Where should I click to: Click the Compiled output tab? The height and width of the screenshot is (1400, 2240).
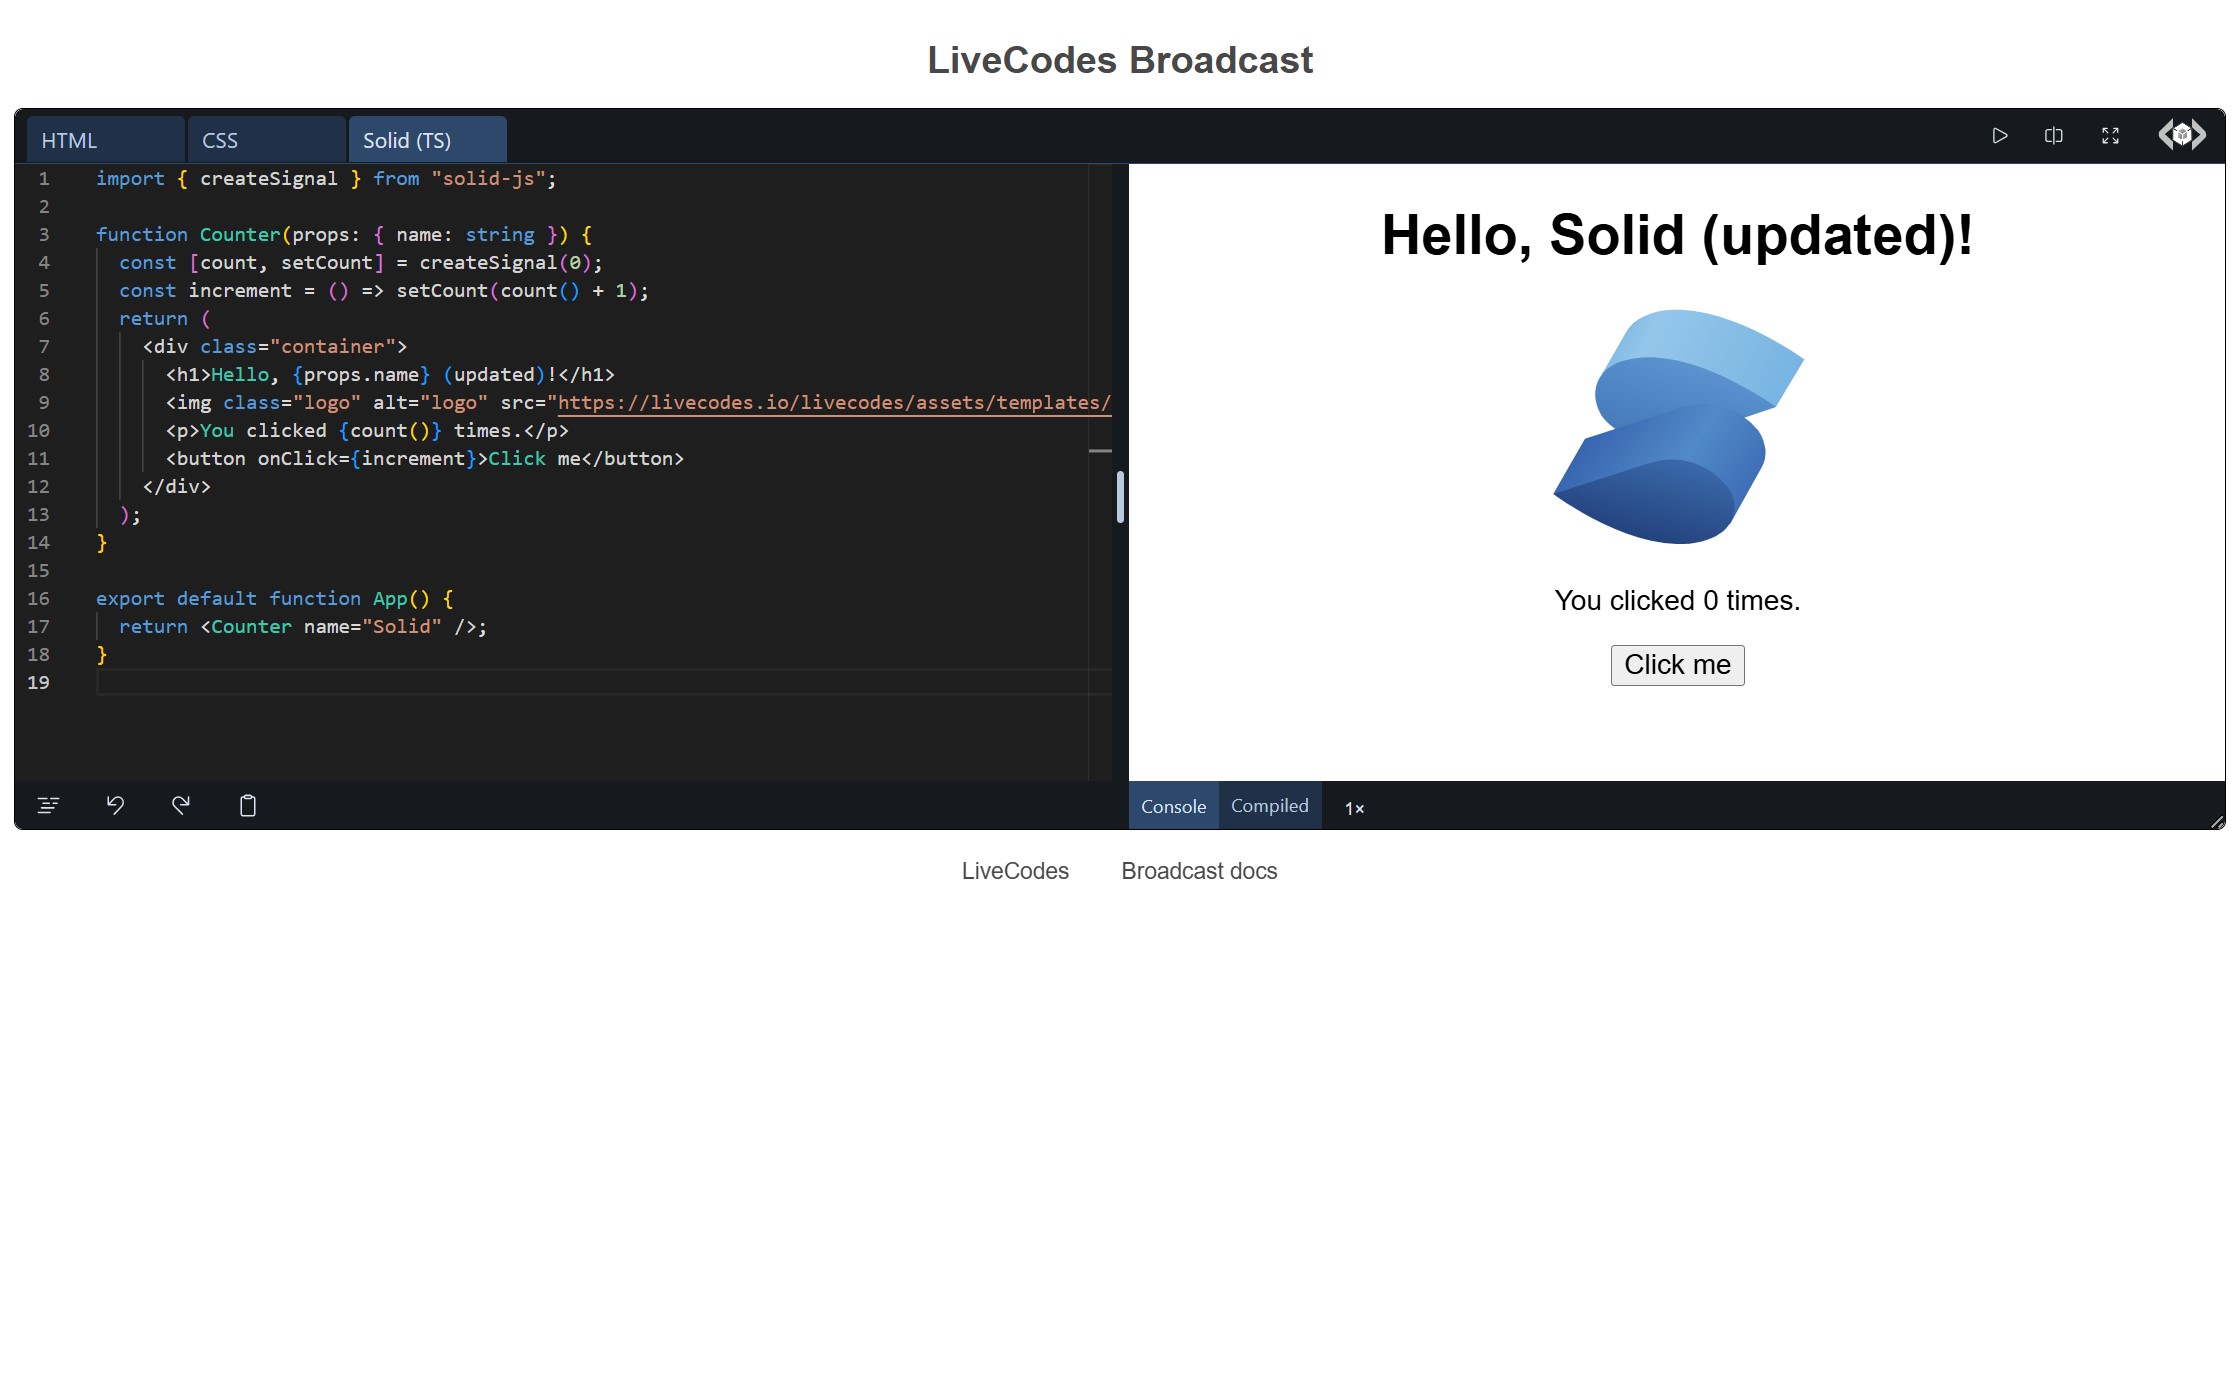[1271, 806]
